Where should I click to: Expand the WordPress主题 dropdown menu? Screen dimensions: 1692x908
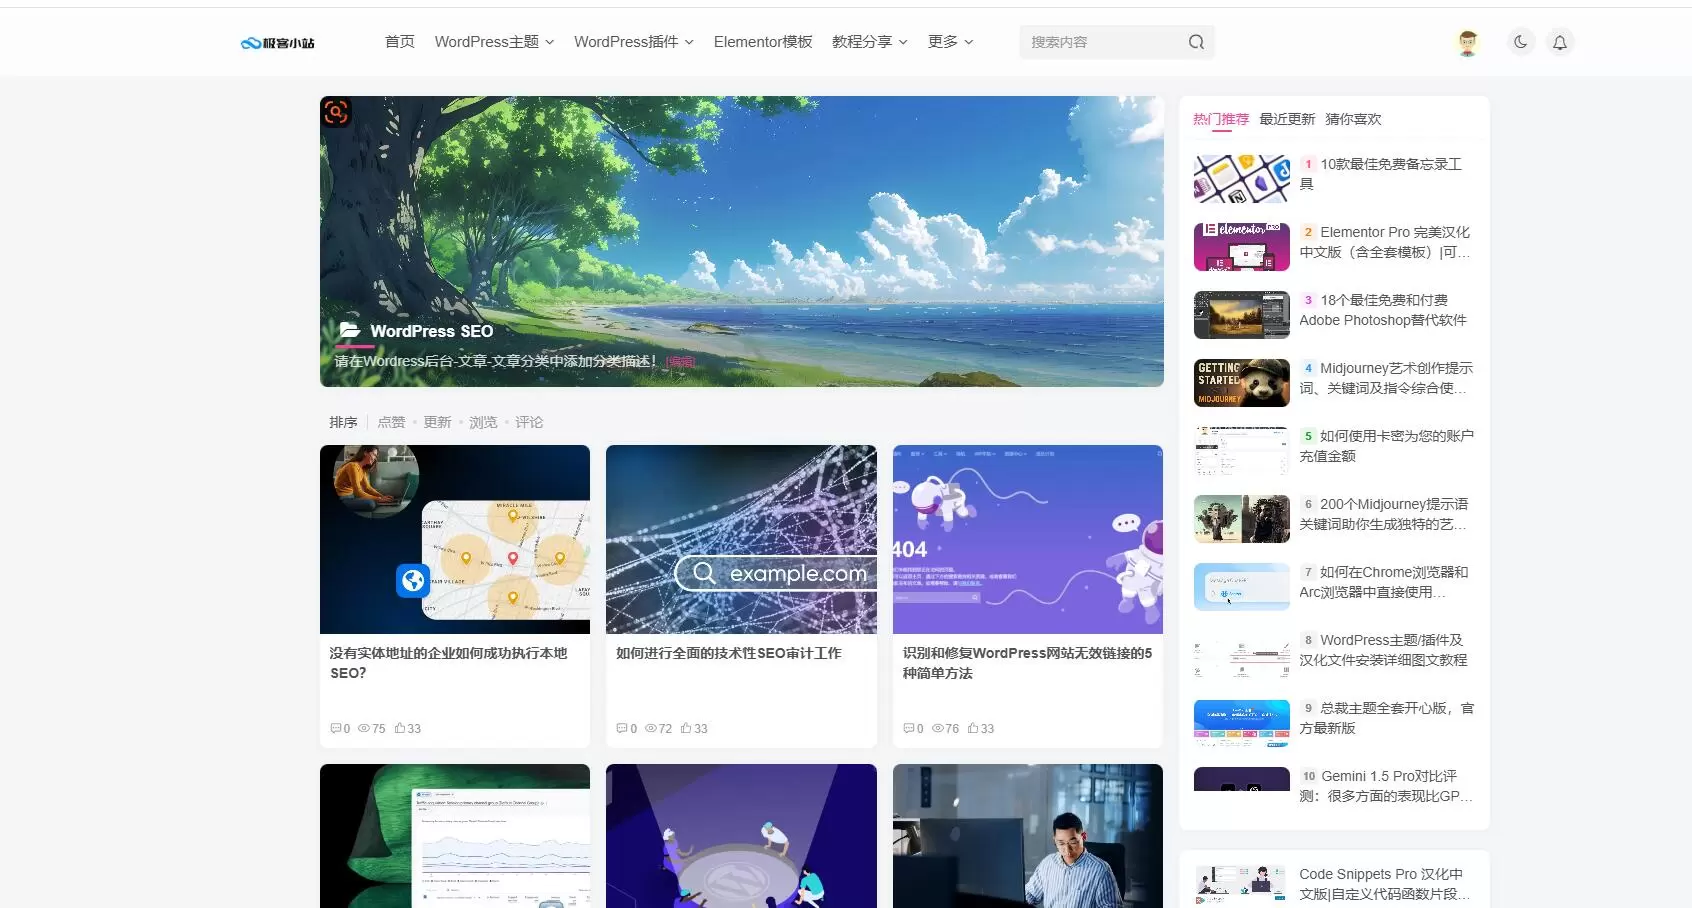coord(494,42)
